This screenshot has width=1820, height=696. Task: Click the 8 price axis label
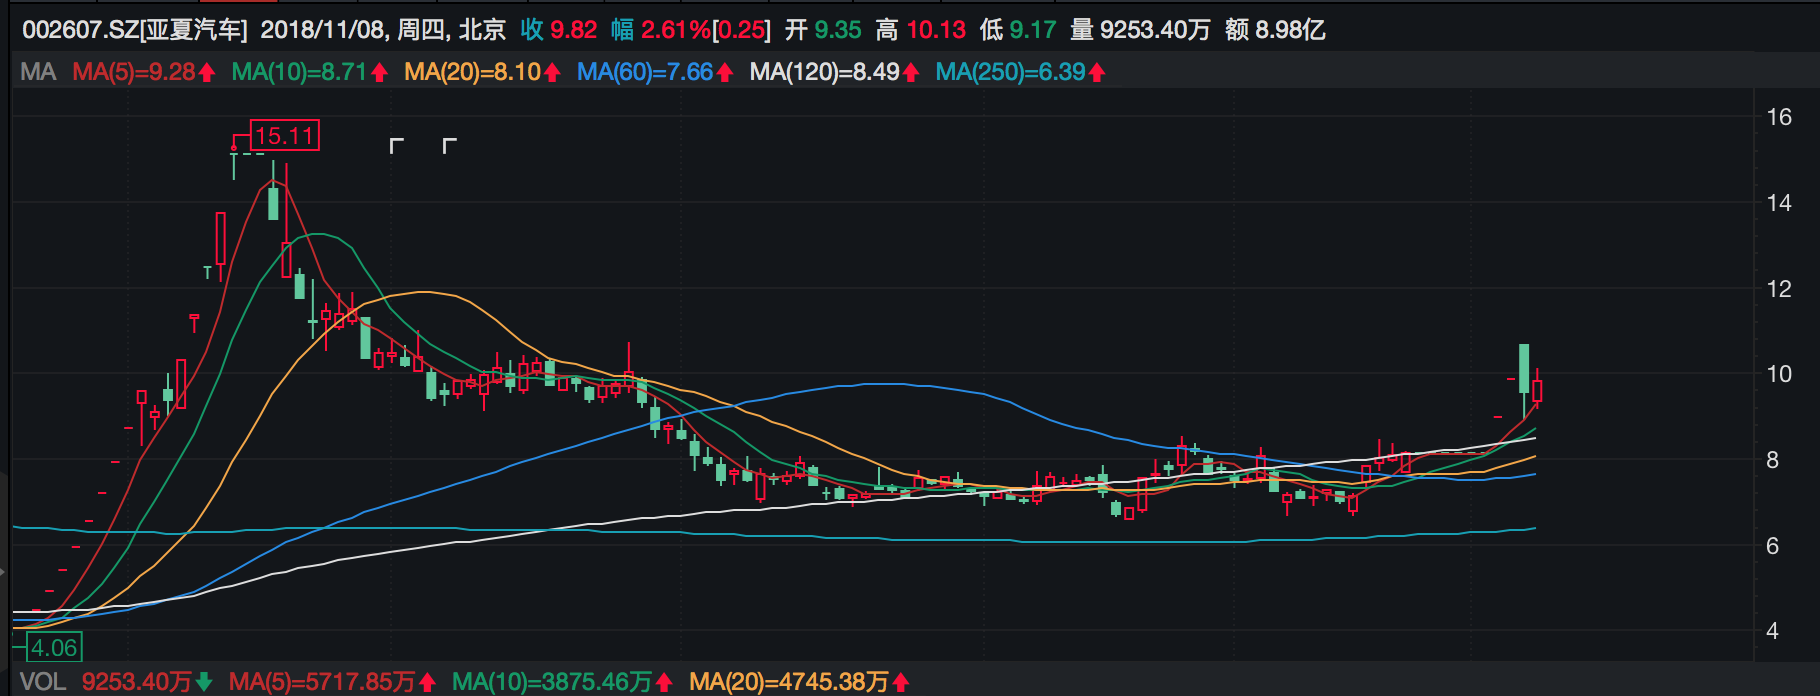tap(1773, 460)
